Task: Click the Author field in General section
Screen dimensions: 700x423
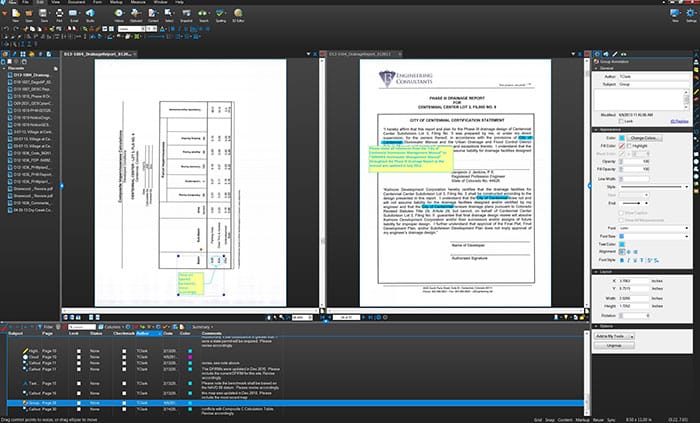Action: pos(654,77)
